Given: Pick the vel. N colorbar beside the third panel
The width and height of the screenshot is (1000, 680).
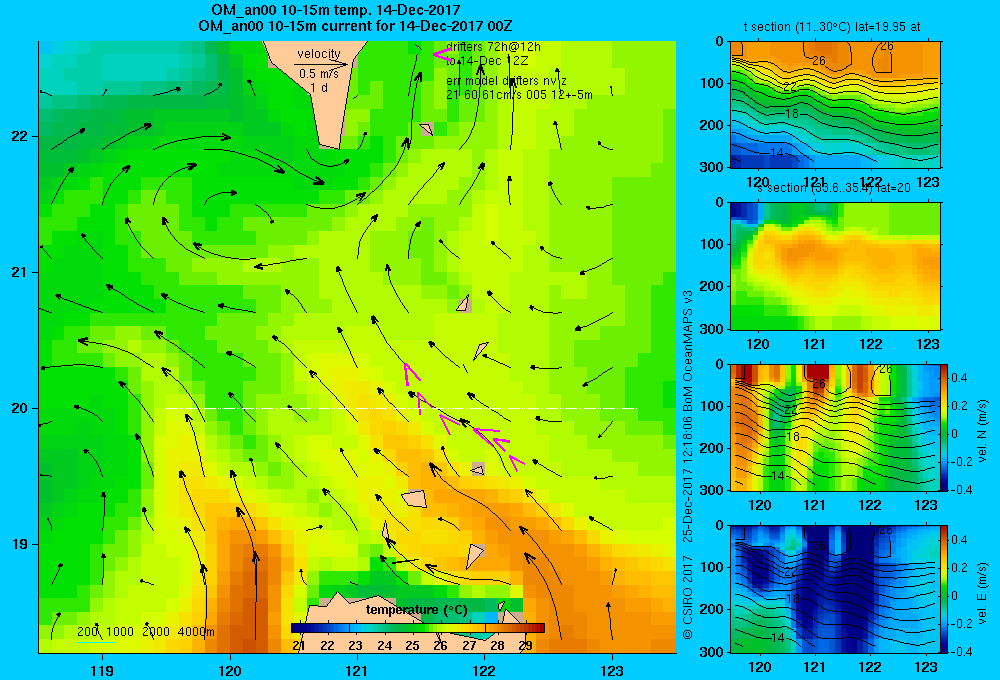Looking at the screenshot, I should tap(944, 427).
